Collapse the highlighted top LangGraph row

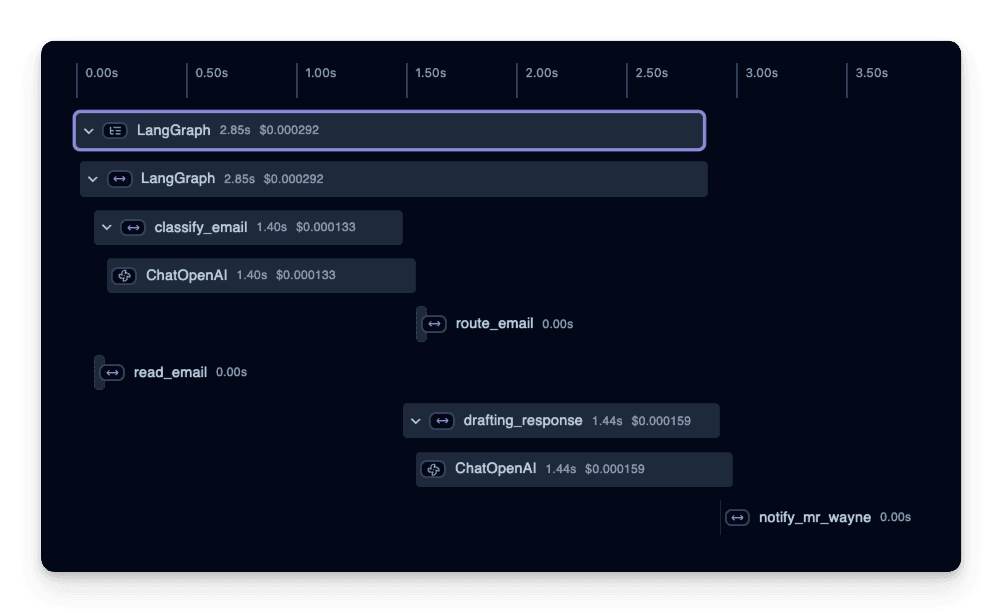point(89,130)
